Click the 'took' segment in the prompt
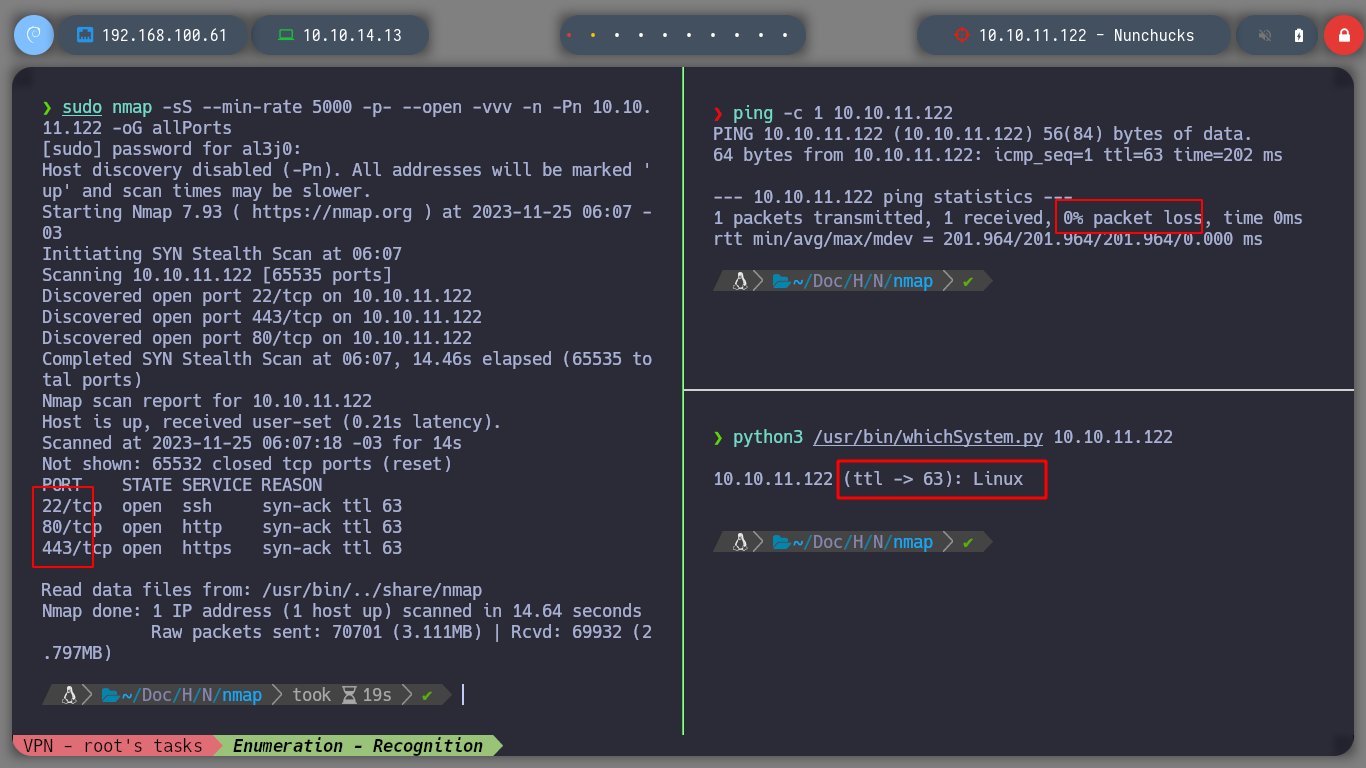This screenshot has width=1366, height=768. [x=312, y=695]
